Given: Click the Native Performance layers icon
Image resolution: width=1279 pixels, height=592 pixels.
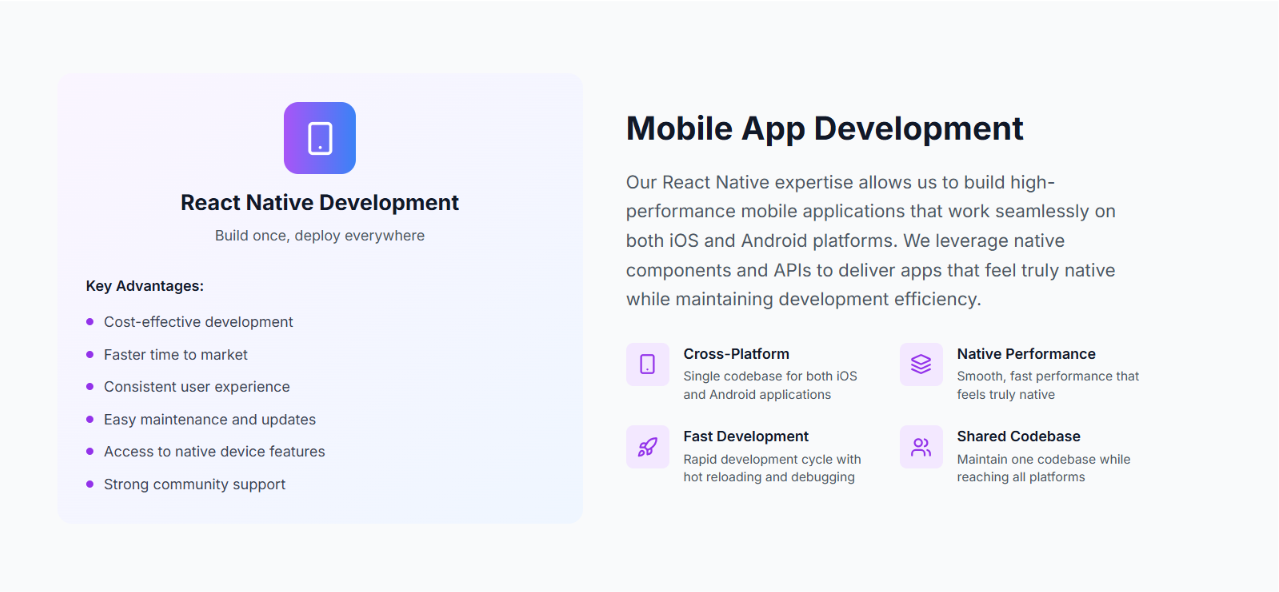Looking at the screenshot, I should point(921,364).
